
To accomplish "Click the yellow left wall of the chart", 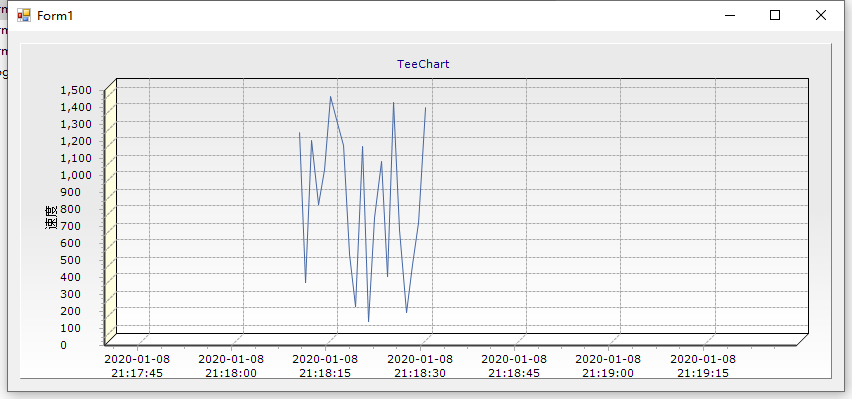I will (110, 212).
